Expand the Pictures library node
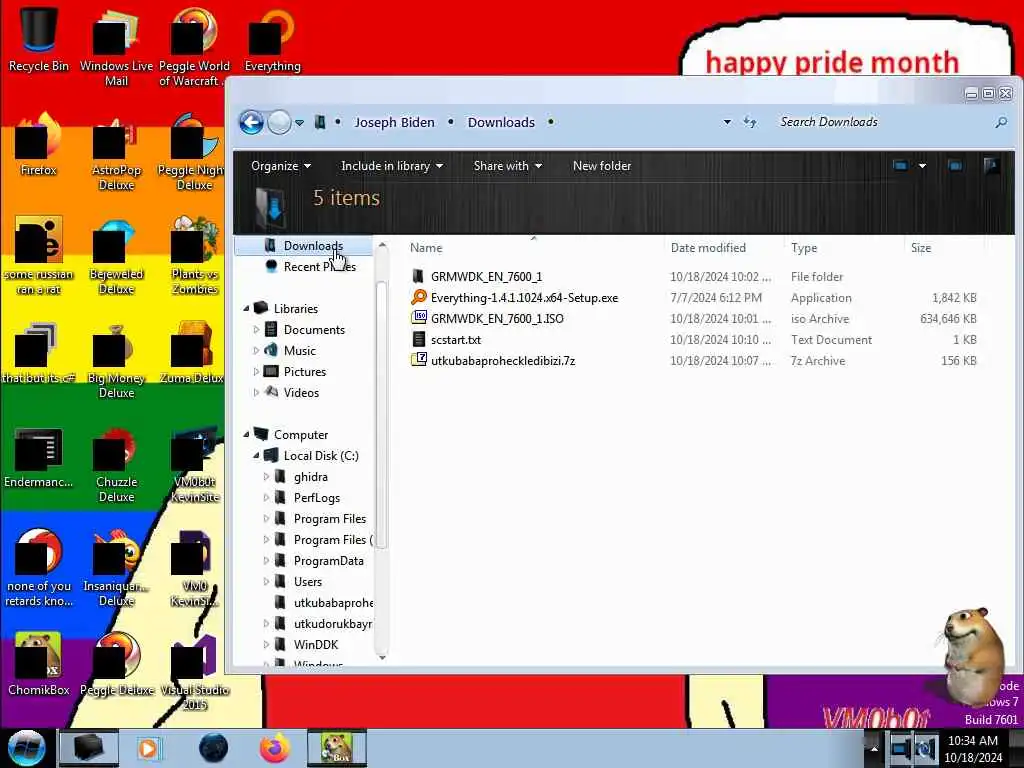The height and width of the screenshot is (768, 1024). 257,372
